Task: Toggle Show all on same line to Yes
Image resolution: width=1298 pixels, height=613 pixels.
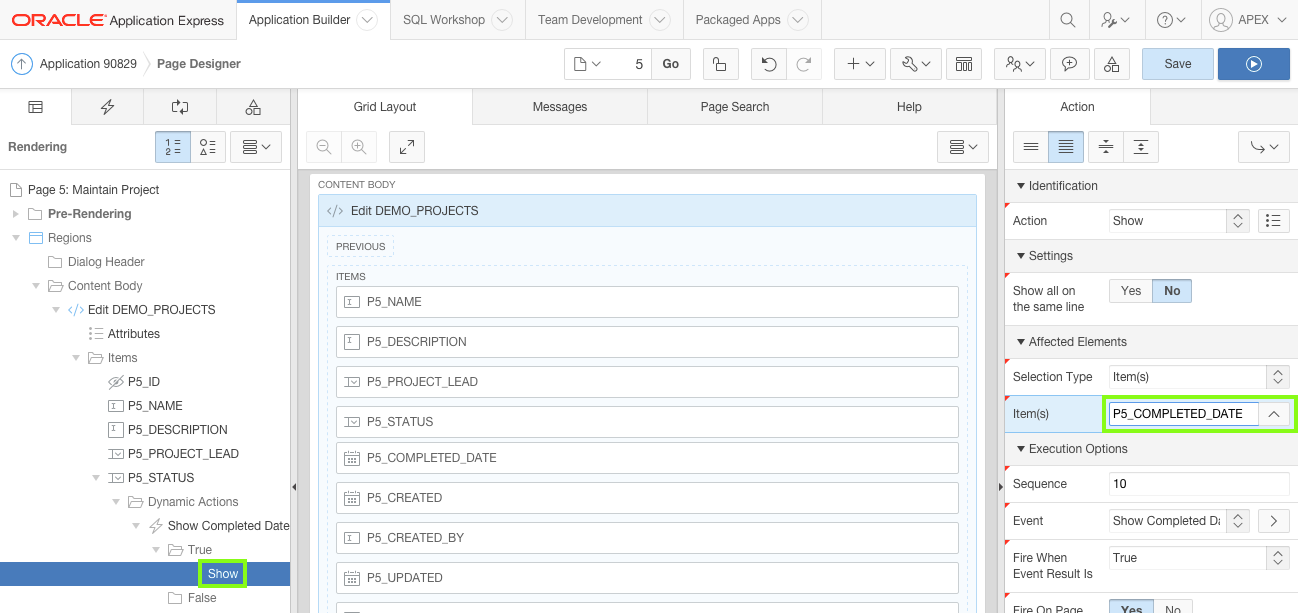Action: 1129,290
